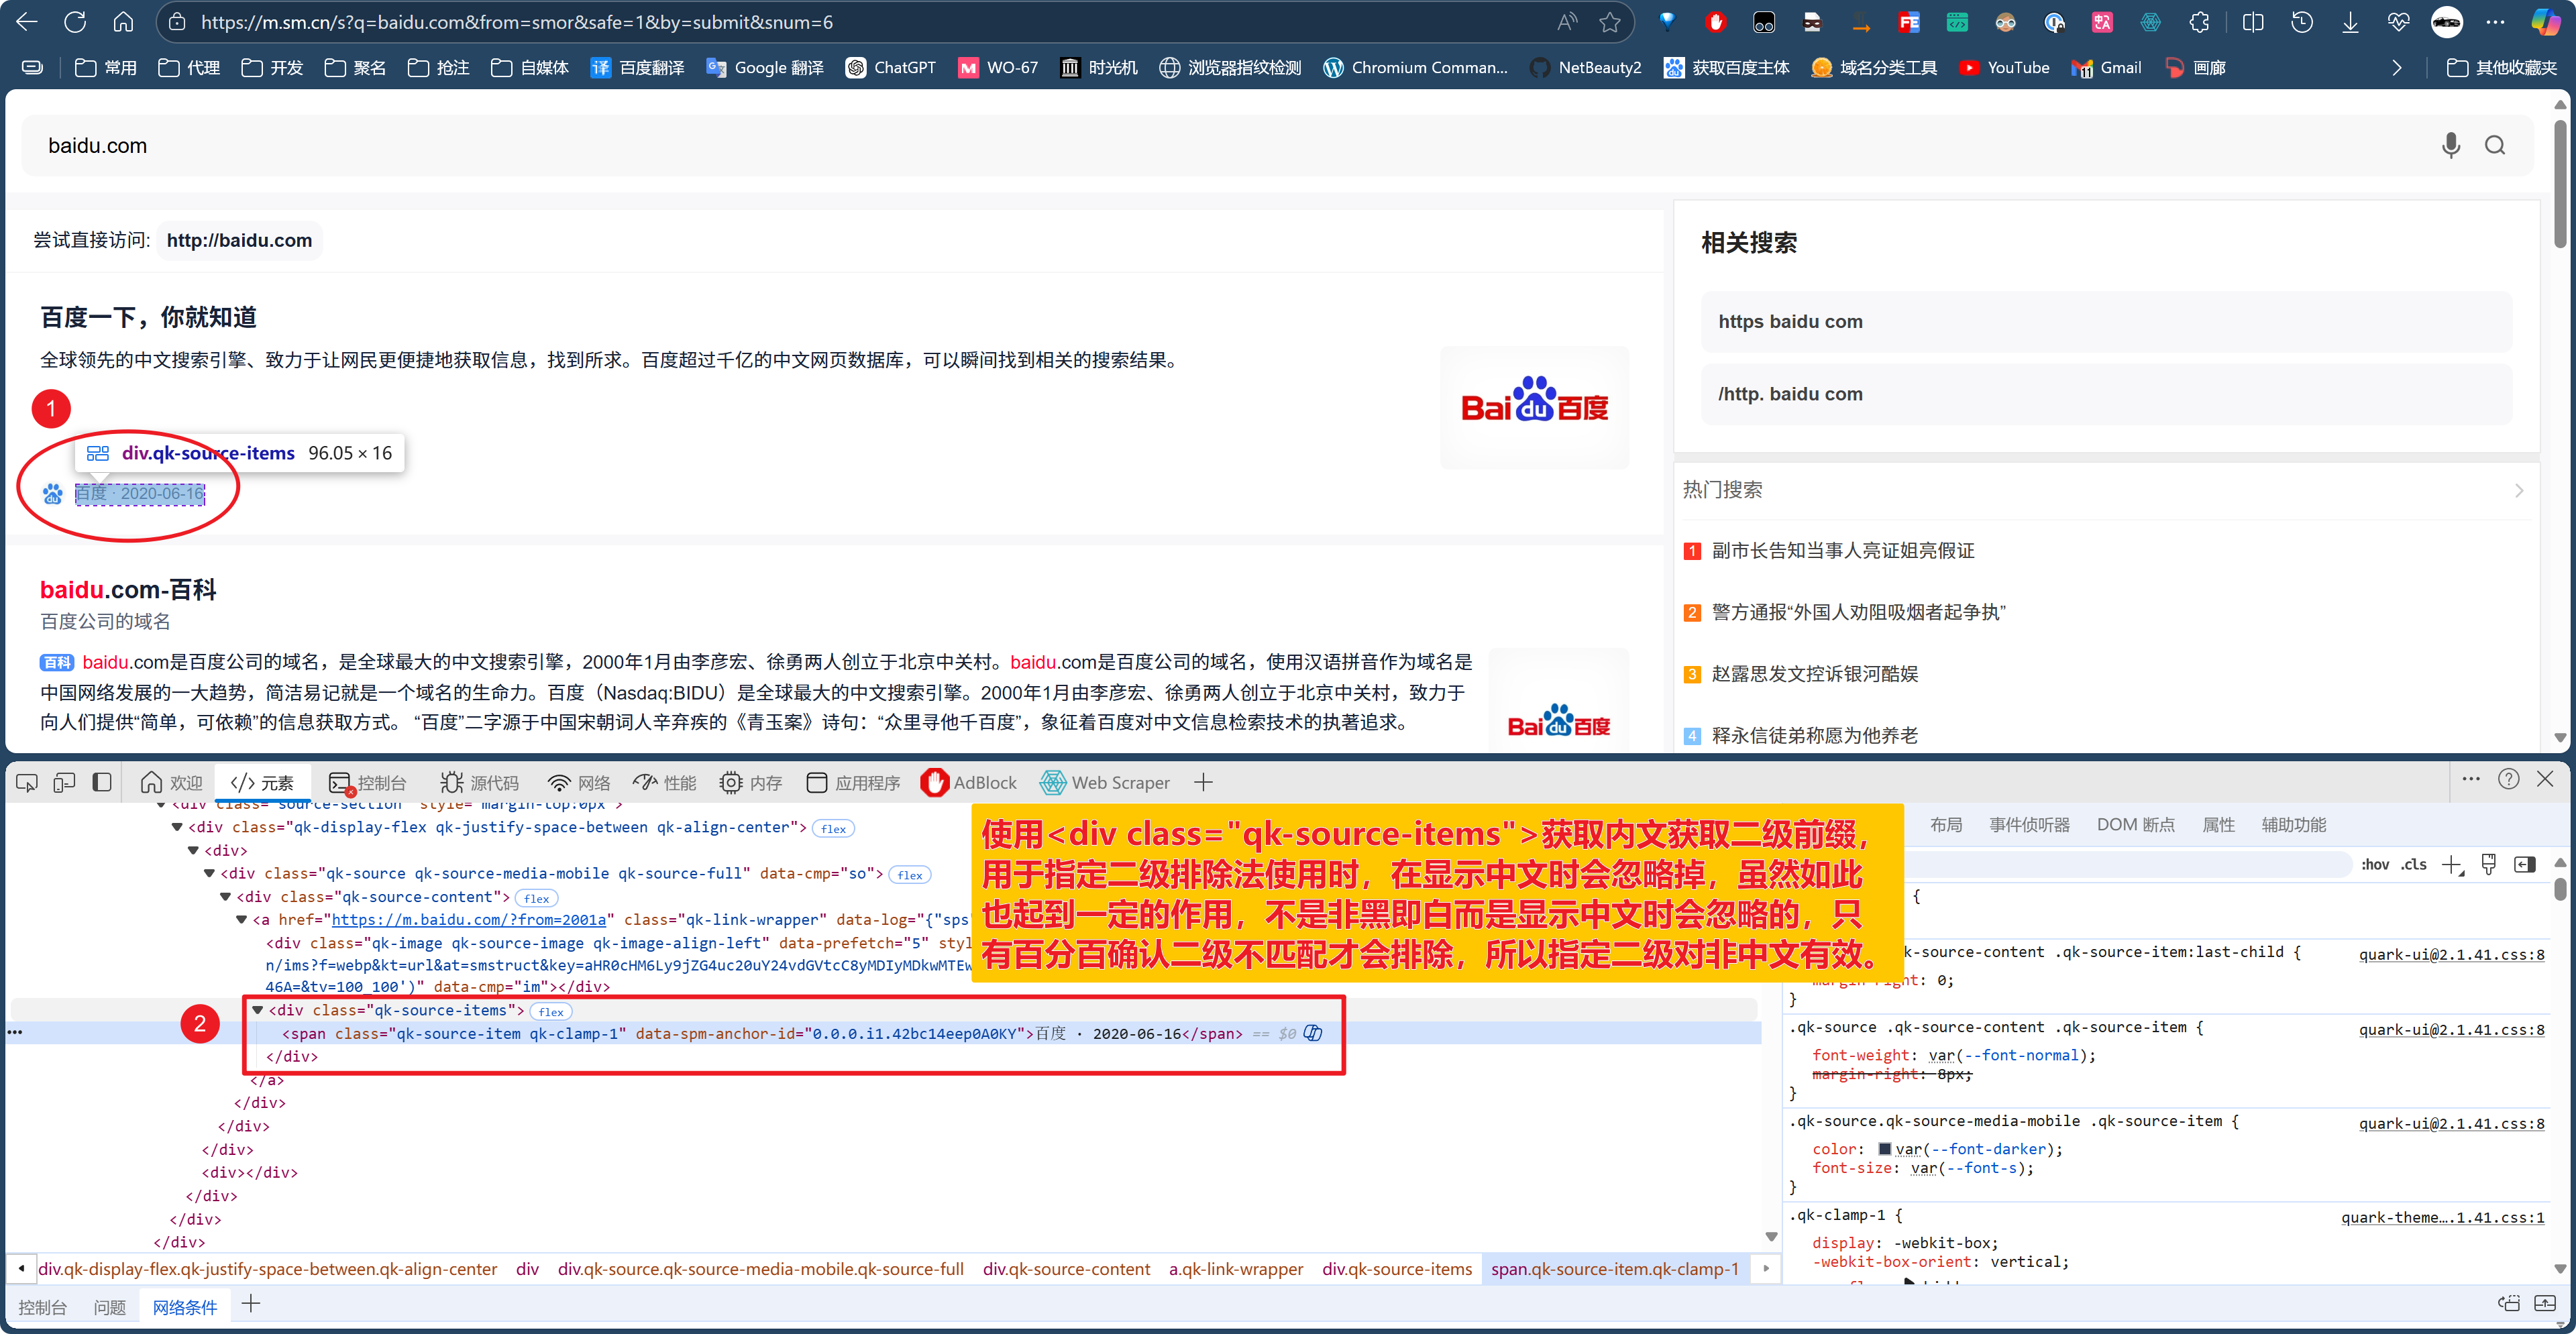Screen dimensions: 2576x1334
Task: Switch to the 网络 tab
Action: (579, 783)
